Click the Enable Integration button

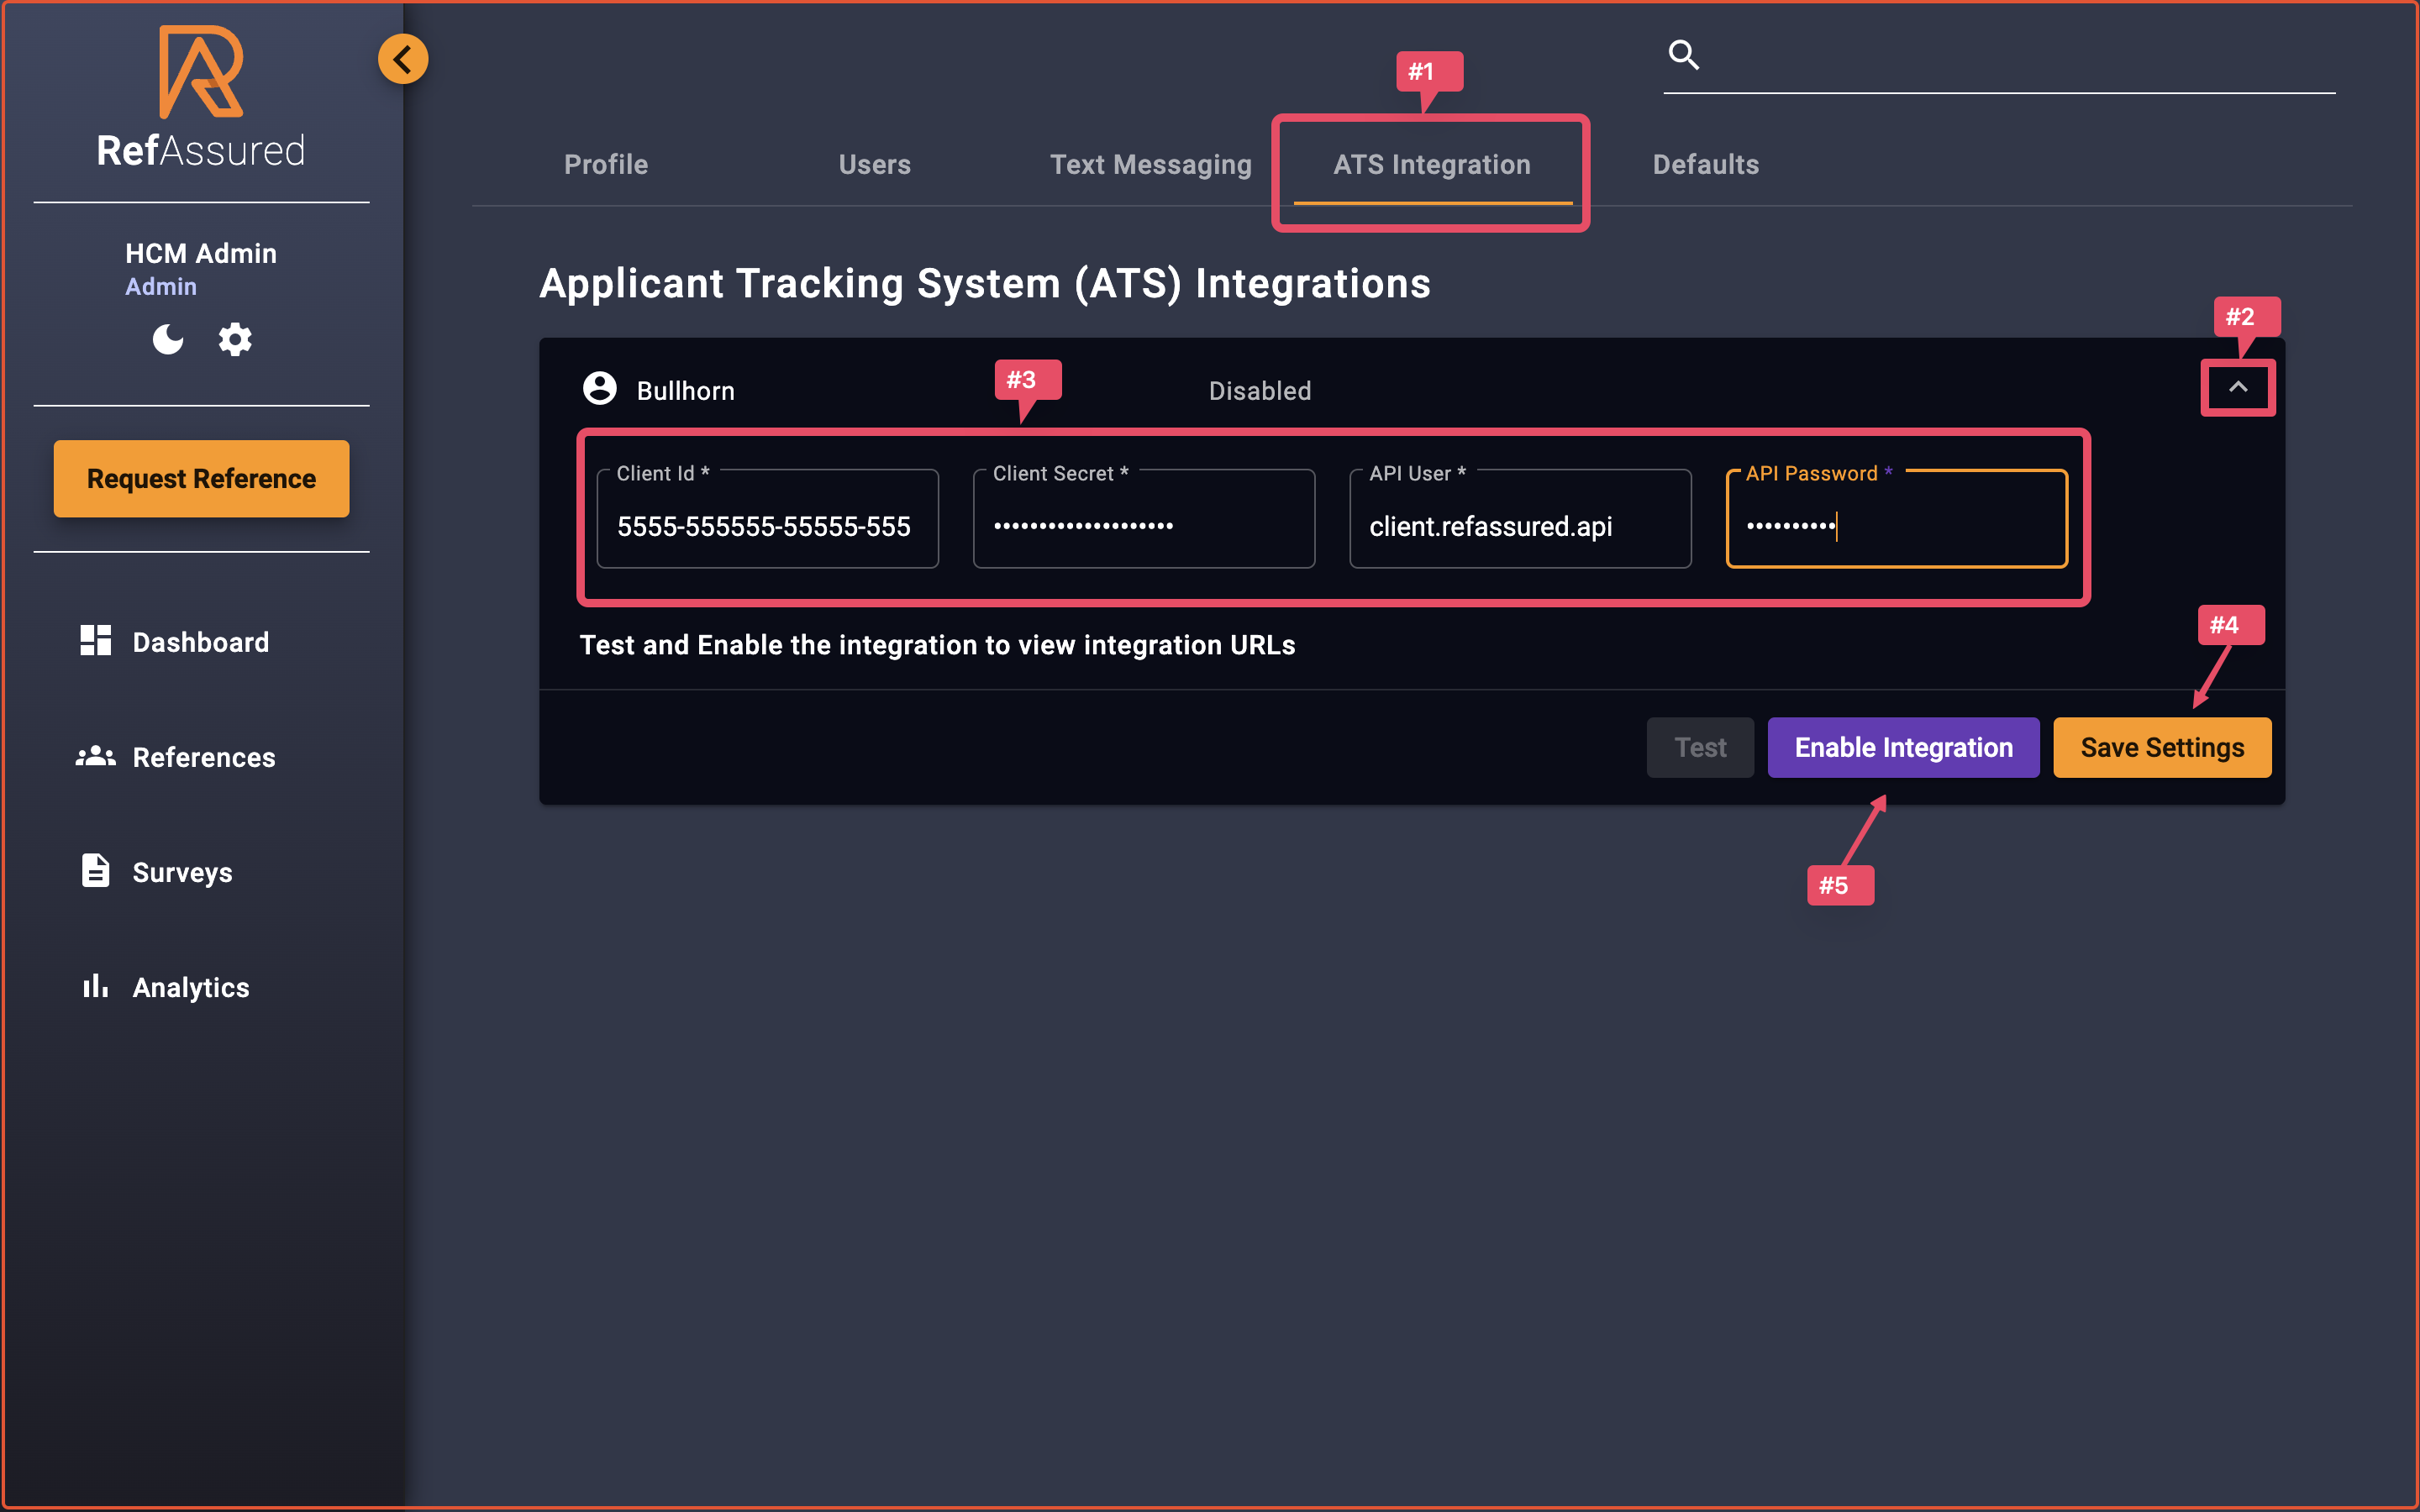coord(1902,747)
